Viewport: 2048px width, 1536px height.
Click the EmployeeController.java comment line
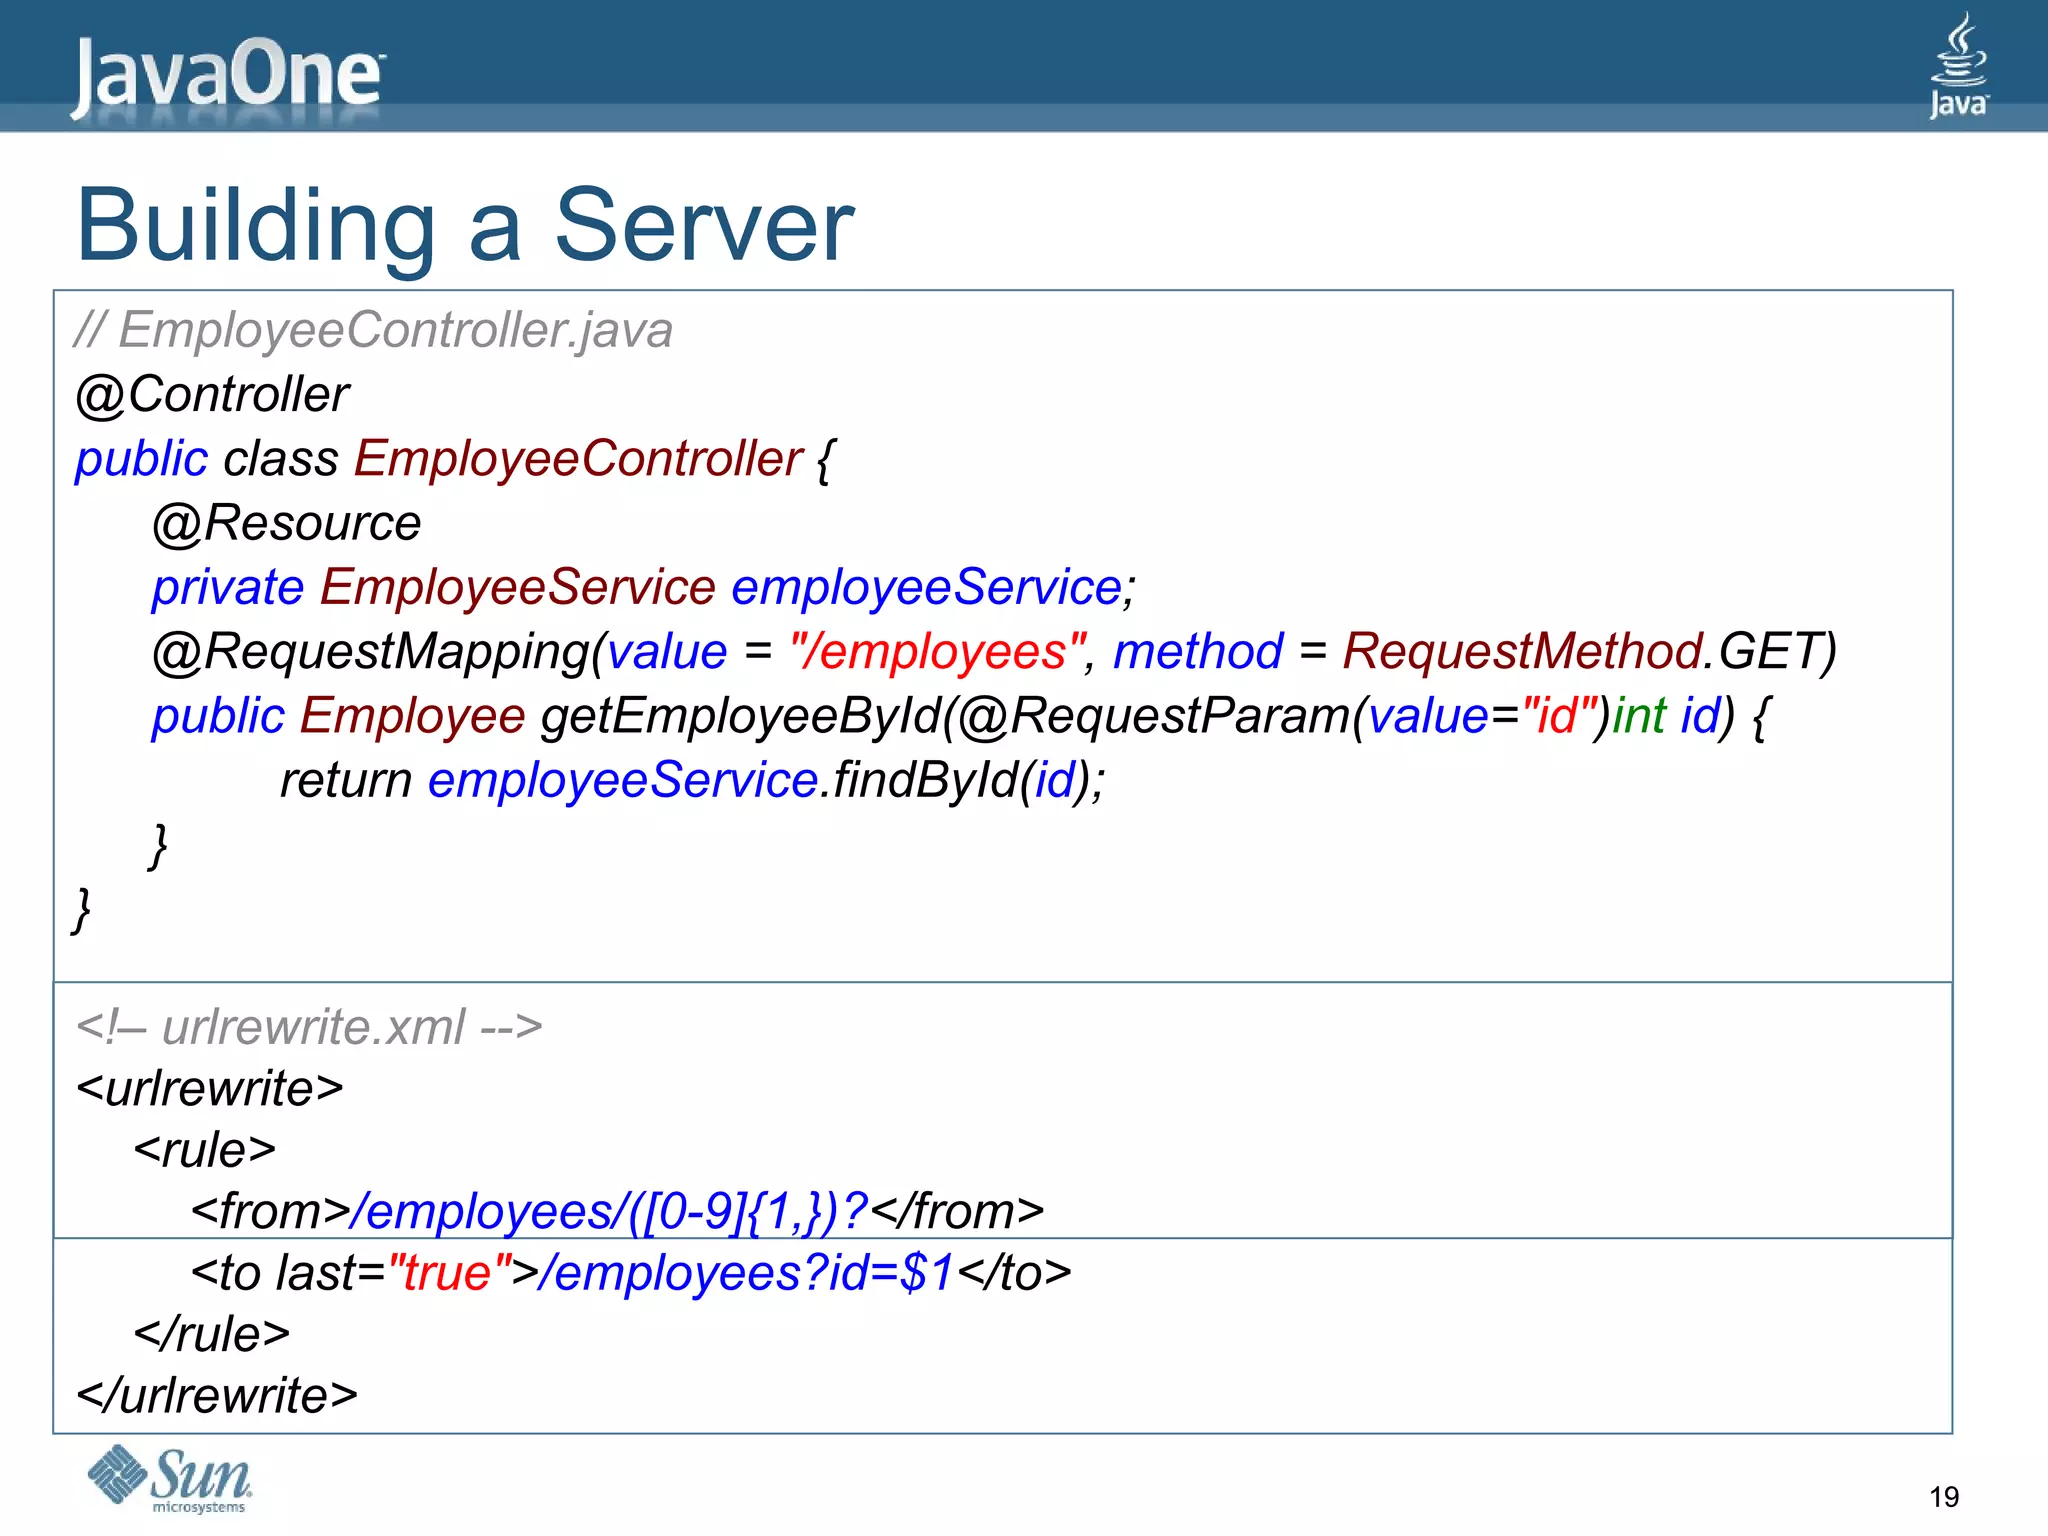(x=374, y=330)
